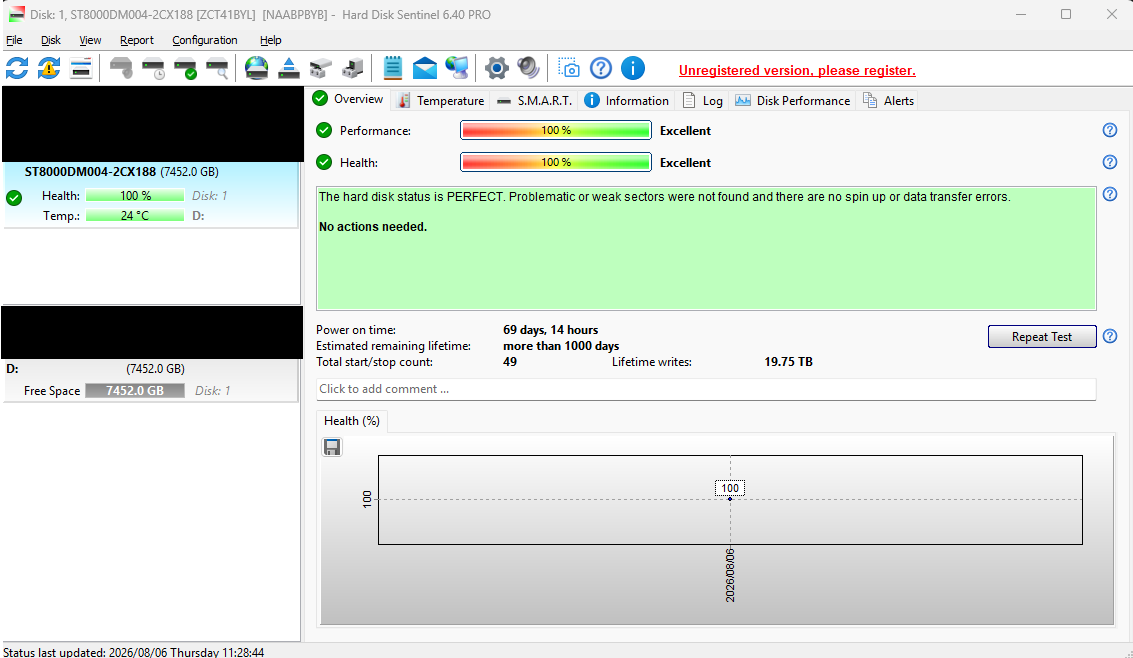The image size is (1133, 658).
Task: Click the Repeat Test button
Action: pyautogui.click(x=1042, y=337)
